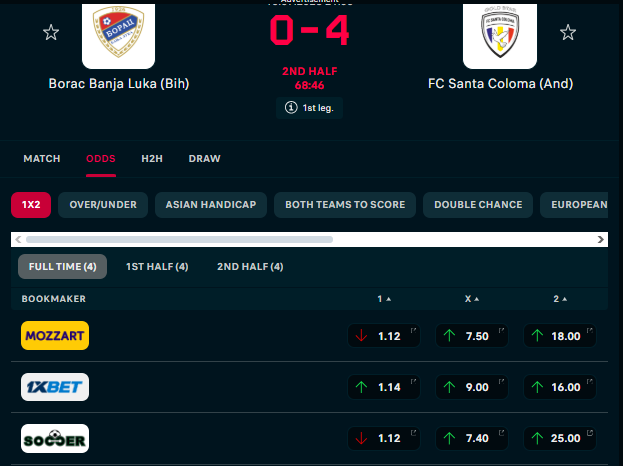Switch to the MATCH tab

(x=42, y=159)
